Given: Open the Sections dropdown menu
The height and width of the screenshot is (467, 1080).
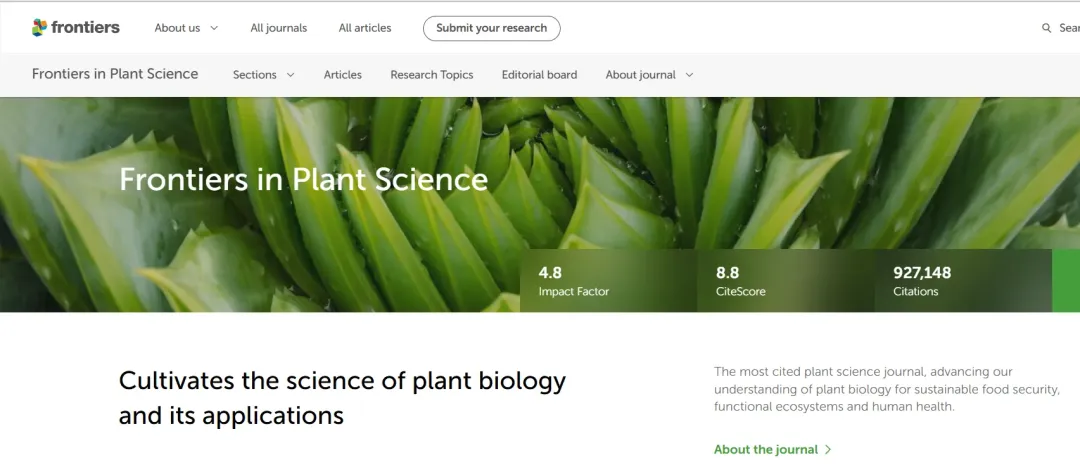Looking at the screenshot, I should point(264,75).
